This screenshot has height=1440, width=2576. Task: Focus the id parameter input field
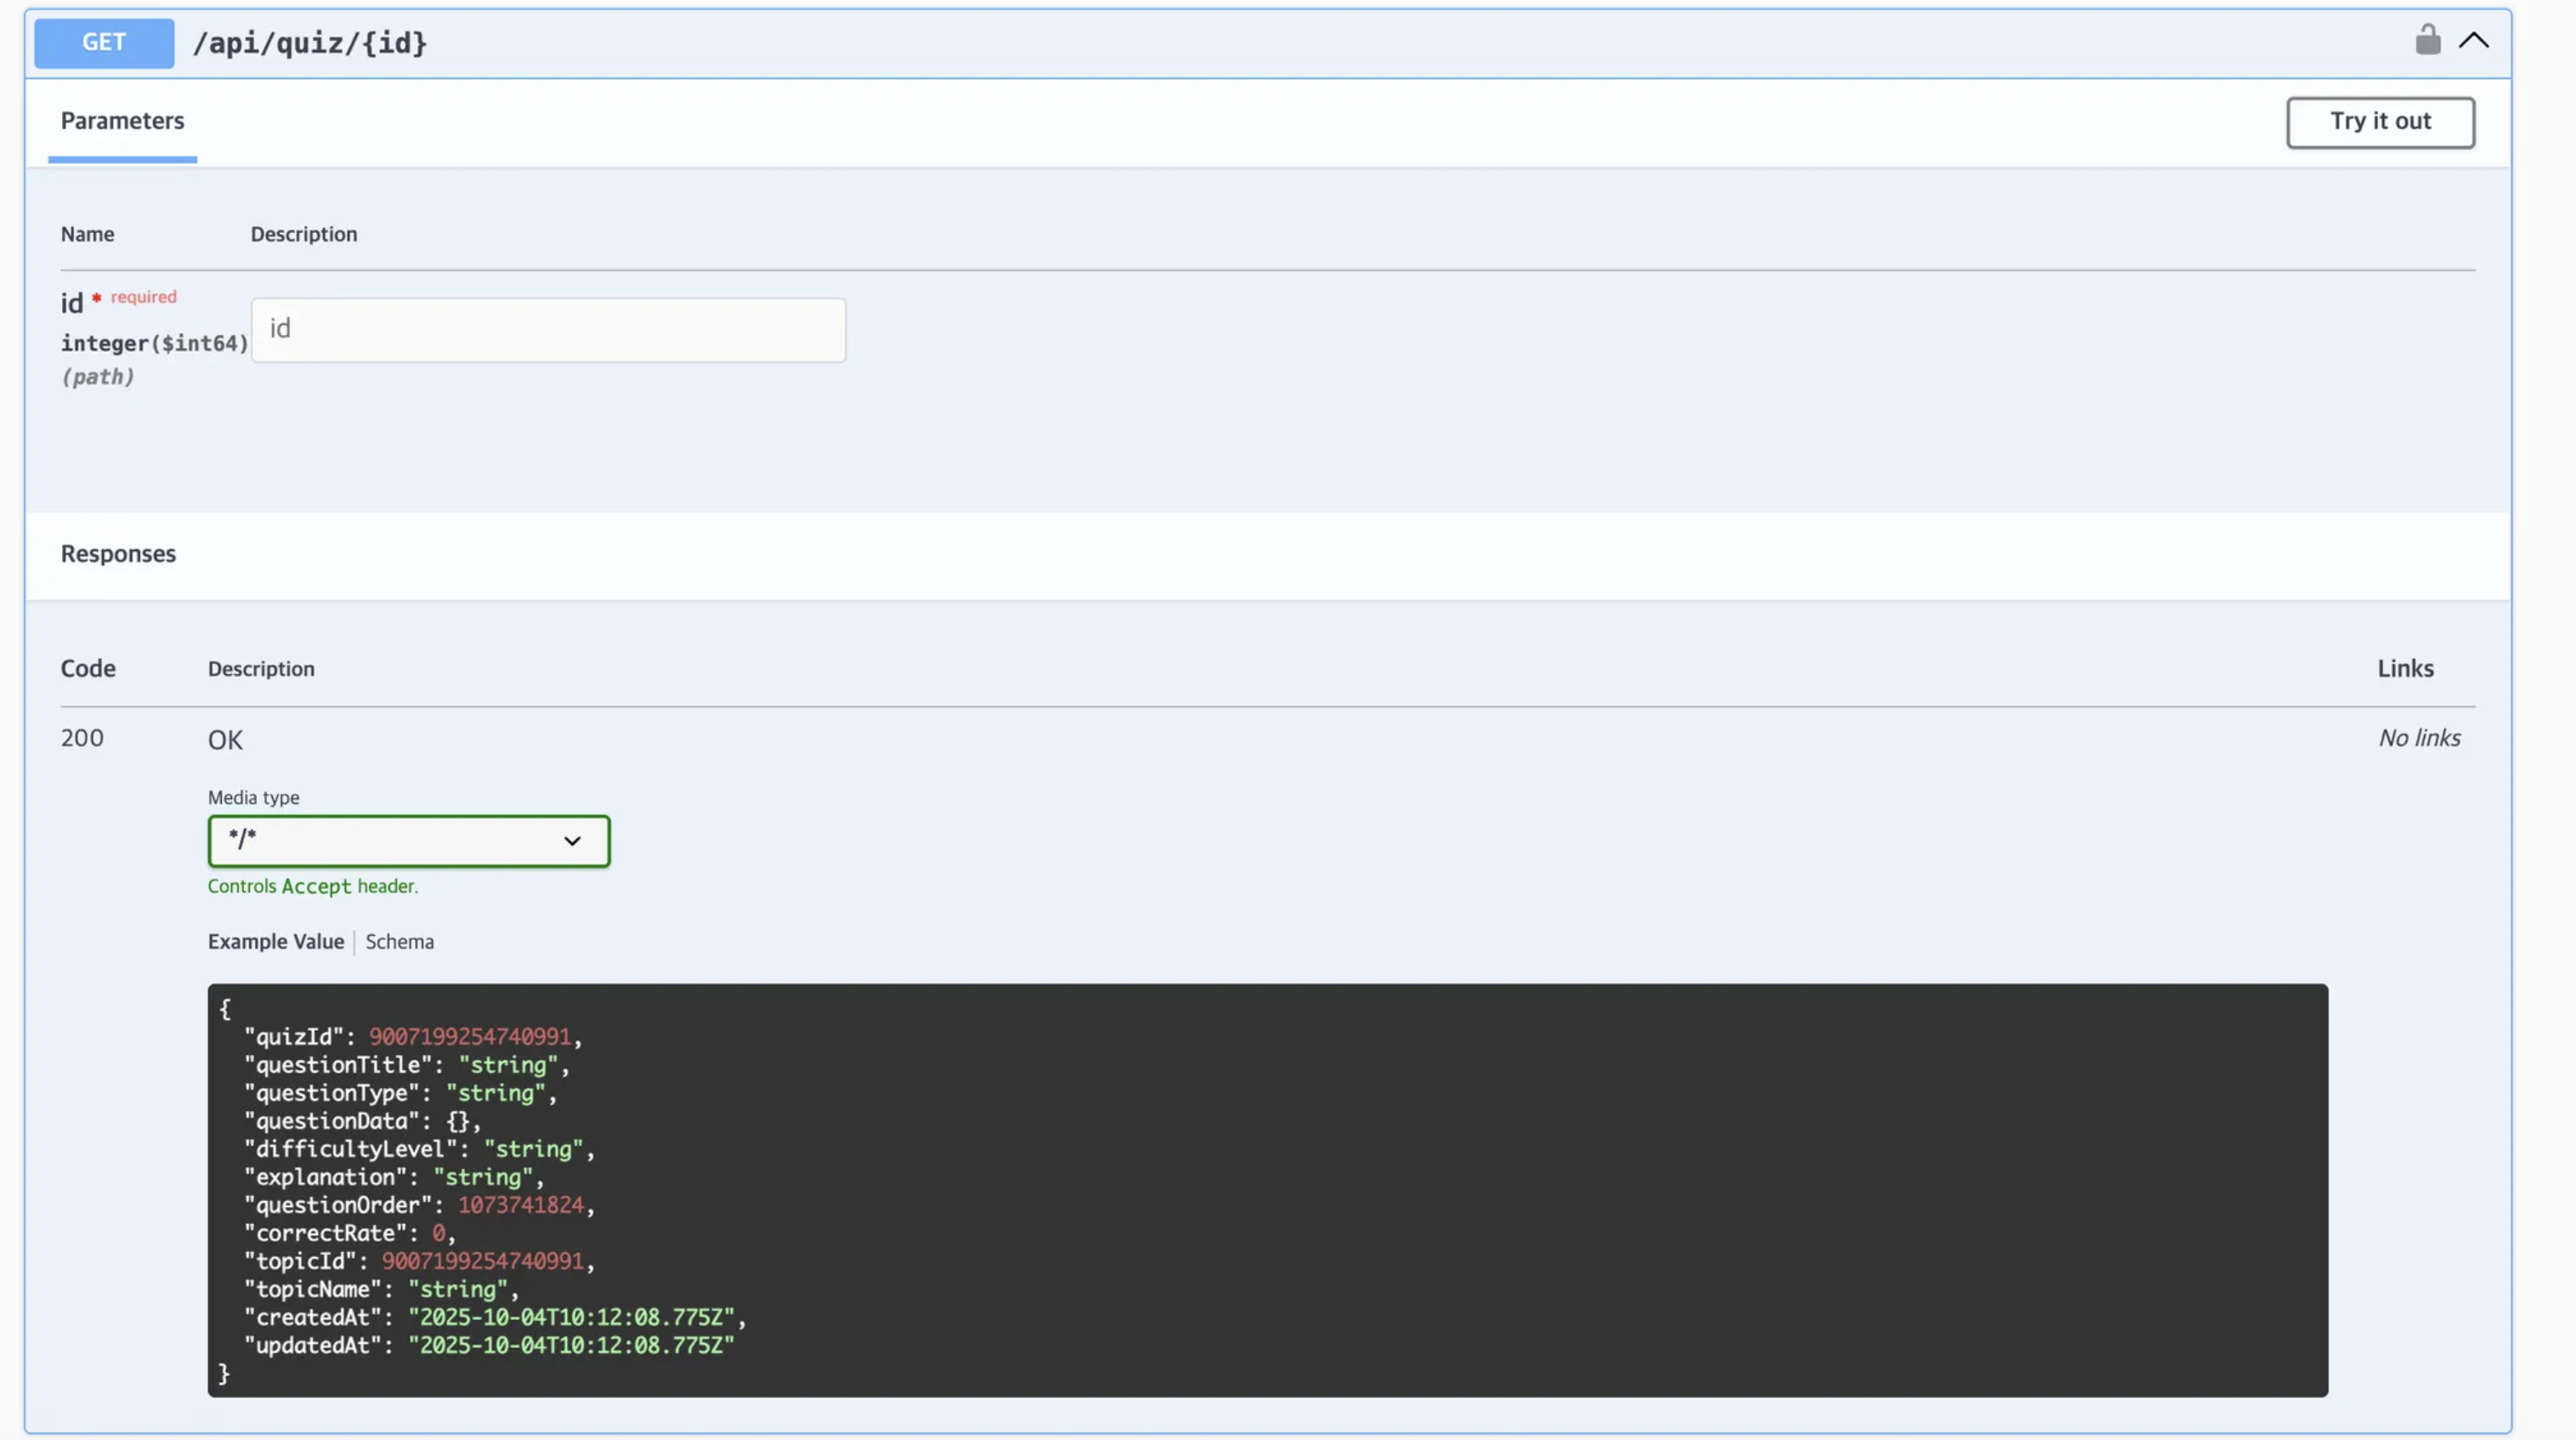[548, 330]
